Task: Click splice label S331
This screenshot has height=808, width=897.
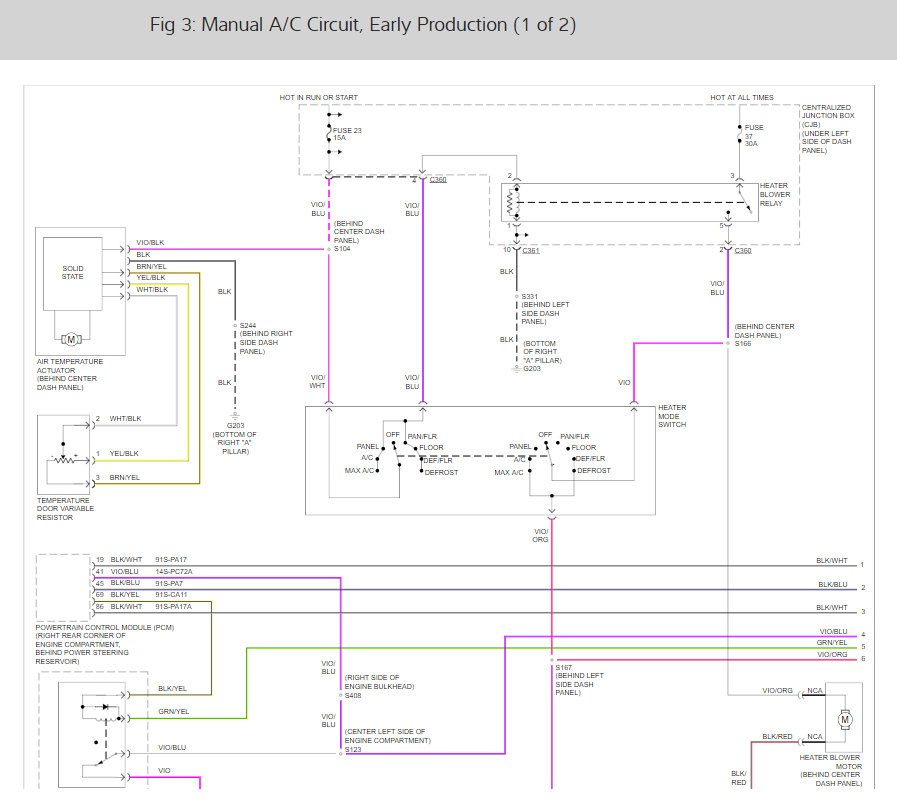Action: pyautogui.click(x=529, y=296)
